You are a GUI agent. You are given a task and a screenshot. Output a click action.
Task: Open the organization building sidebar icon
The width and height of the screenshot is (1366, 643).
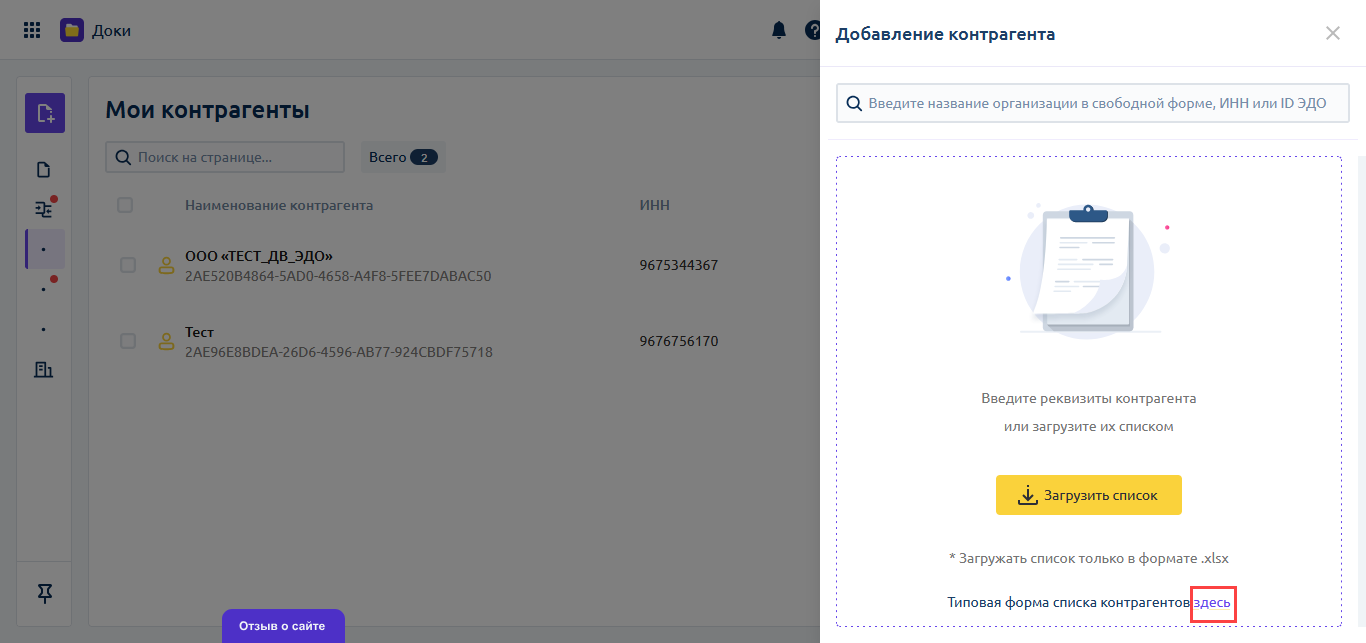44,370
